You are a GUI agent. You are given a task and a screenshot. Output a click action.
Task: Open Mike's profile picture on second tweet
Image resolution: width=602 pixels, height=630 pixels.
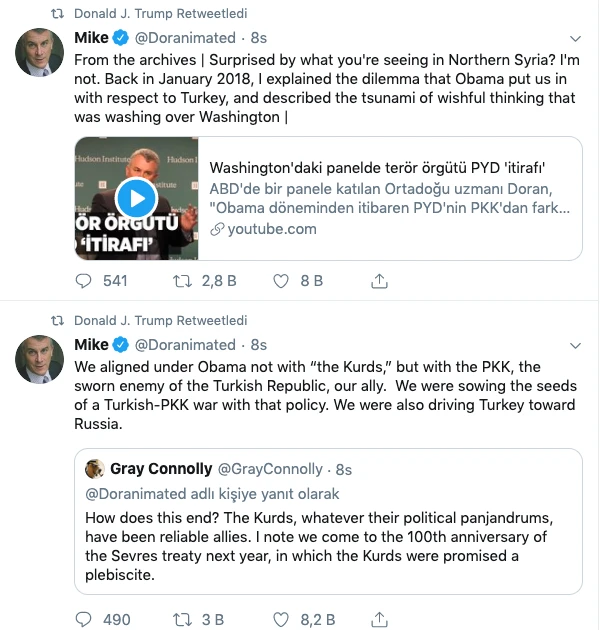tap(40, 359)
